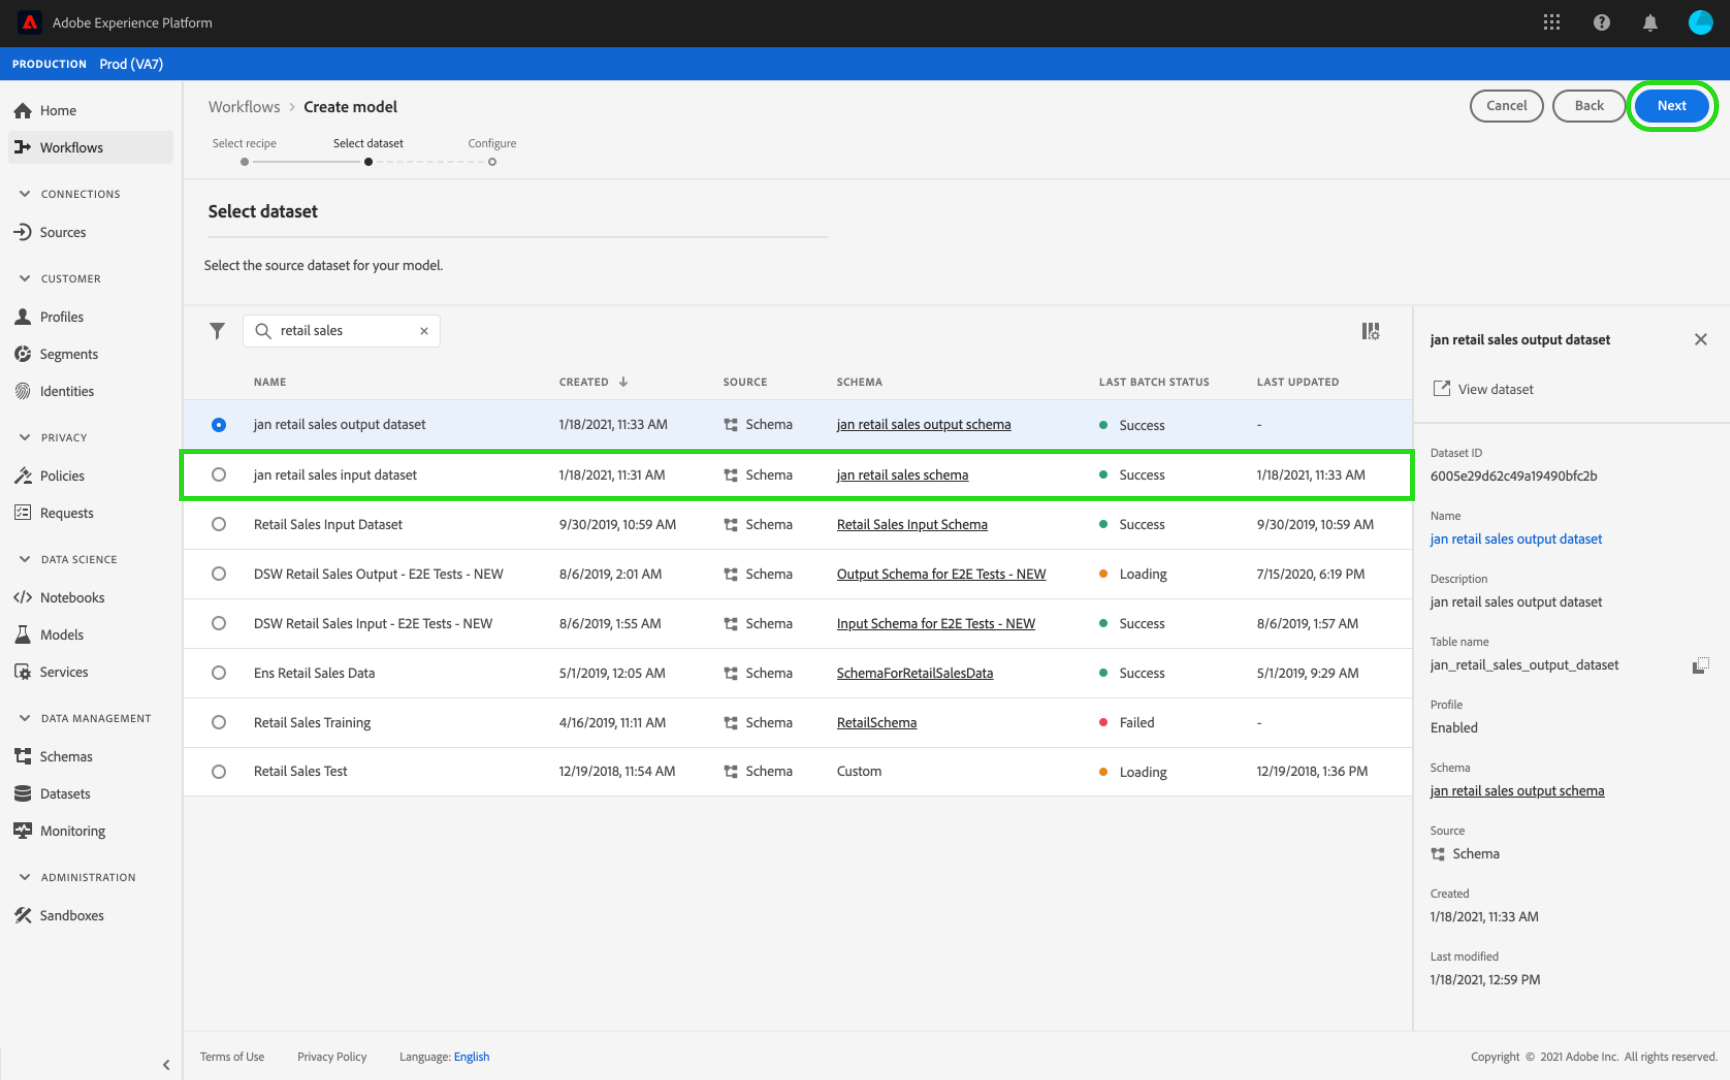Collapse the left sidebar with arrow
The width and height of the screenshot is (1730, 1080).
click(166, 1065)
